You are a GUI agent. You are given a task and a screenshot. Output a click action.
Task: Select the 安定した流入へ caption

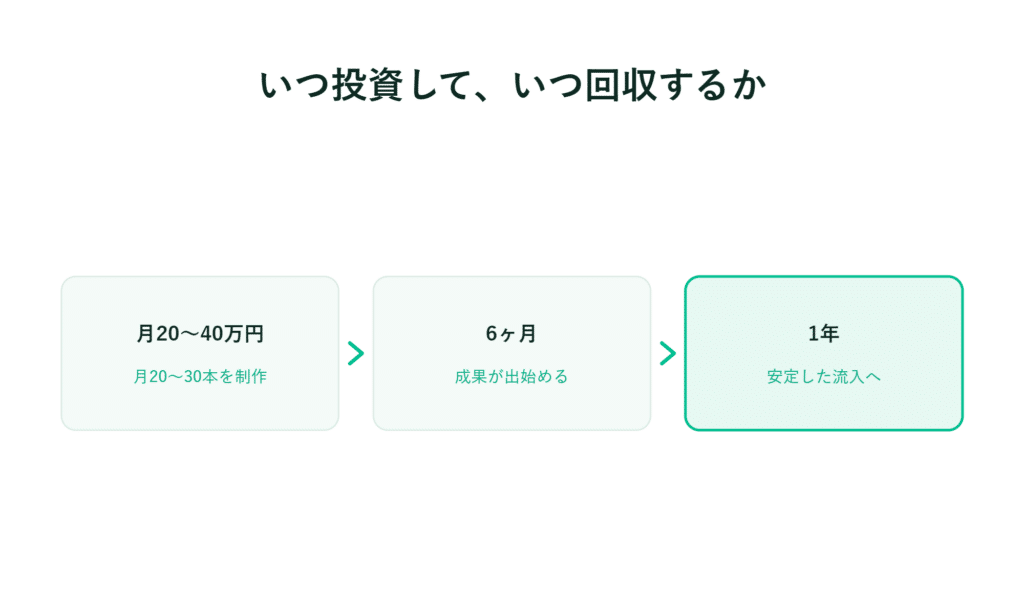point(824,377)
